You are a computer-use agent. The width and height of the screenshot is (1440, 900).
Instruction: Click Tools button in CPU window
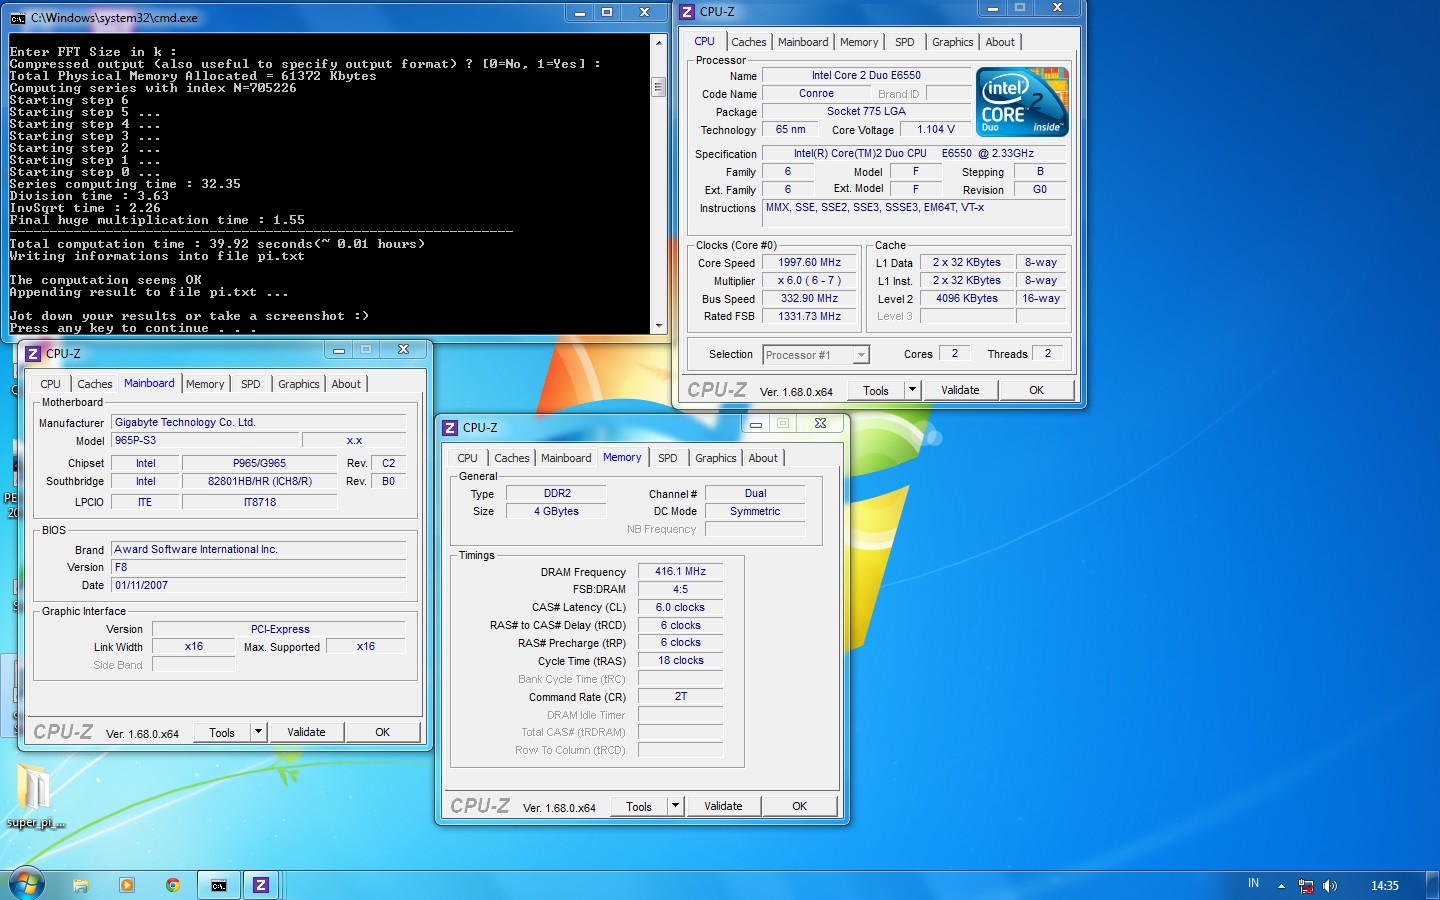point(876,390)
